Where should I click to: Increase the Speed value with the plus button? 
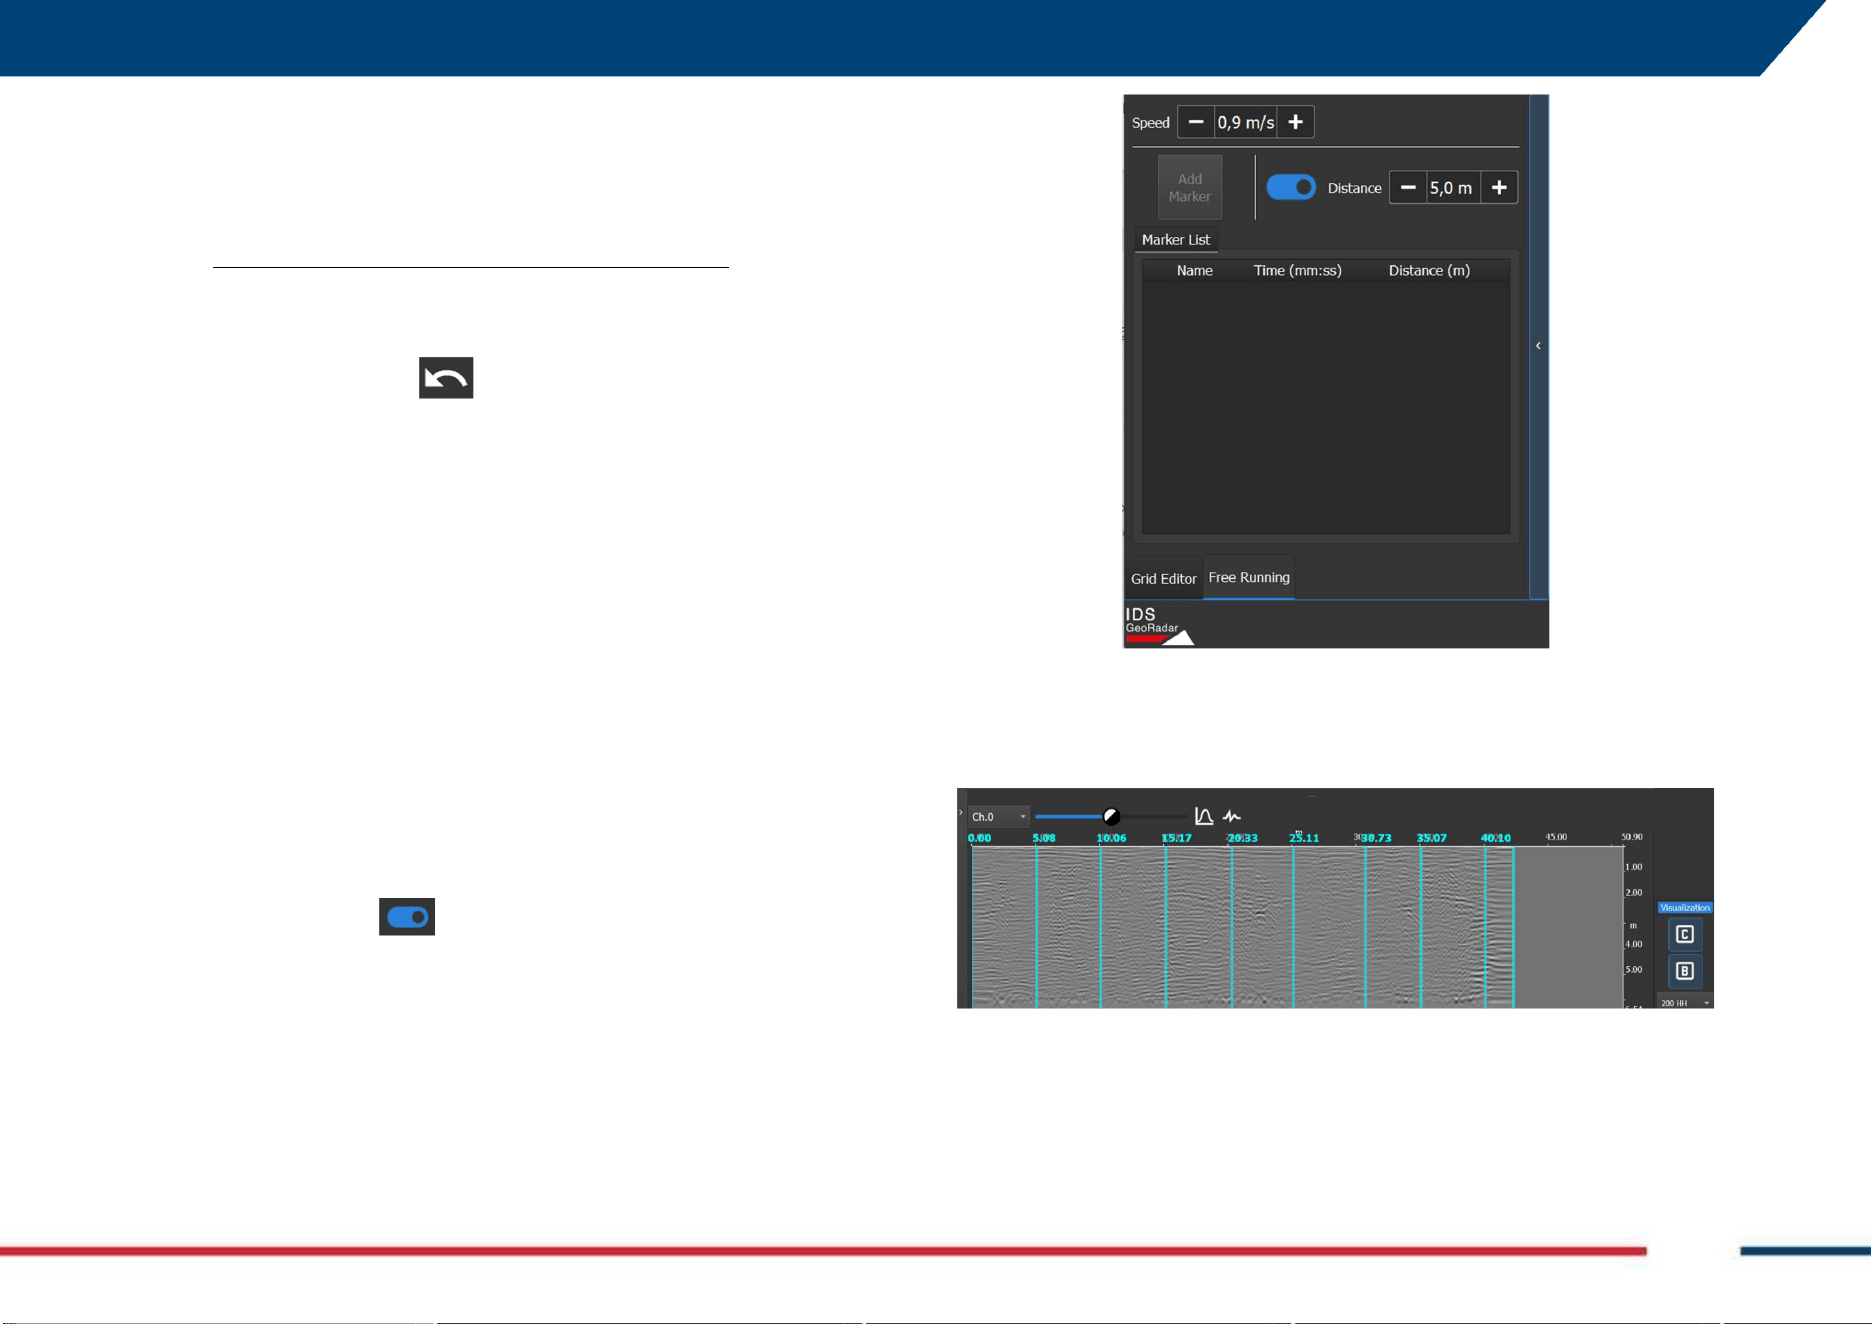tap(1295, 122)
